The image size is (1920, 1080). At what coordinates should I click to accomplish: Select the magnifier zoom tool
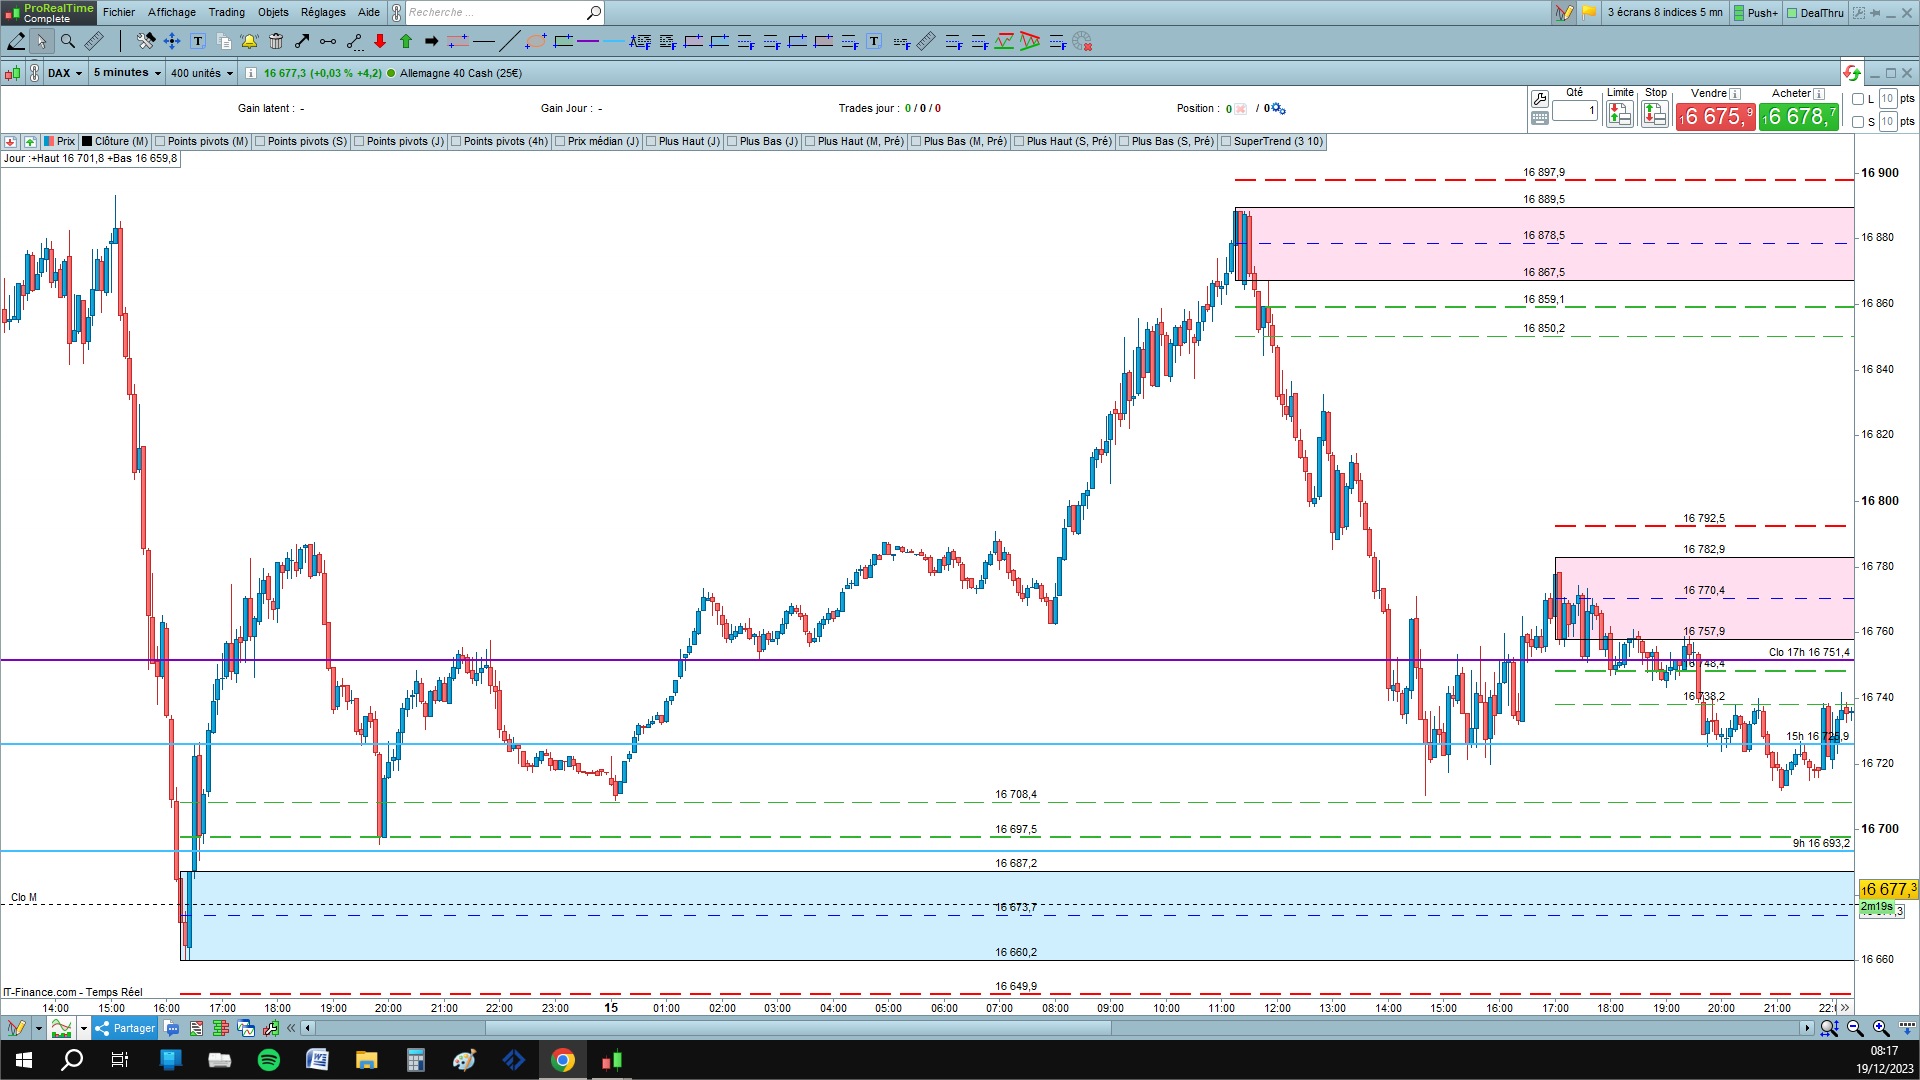click(68, 41)
